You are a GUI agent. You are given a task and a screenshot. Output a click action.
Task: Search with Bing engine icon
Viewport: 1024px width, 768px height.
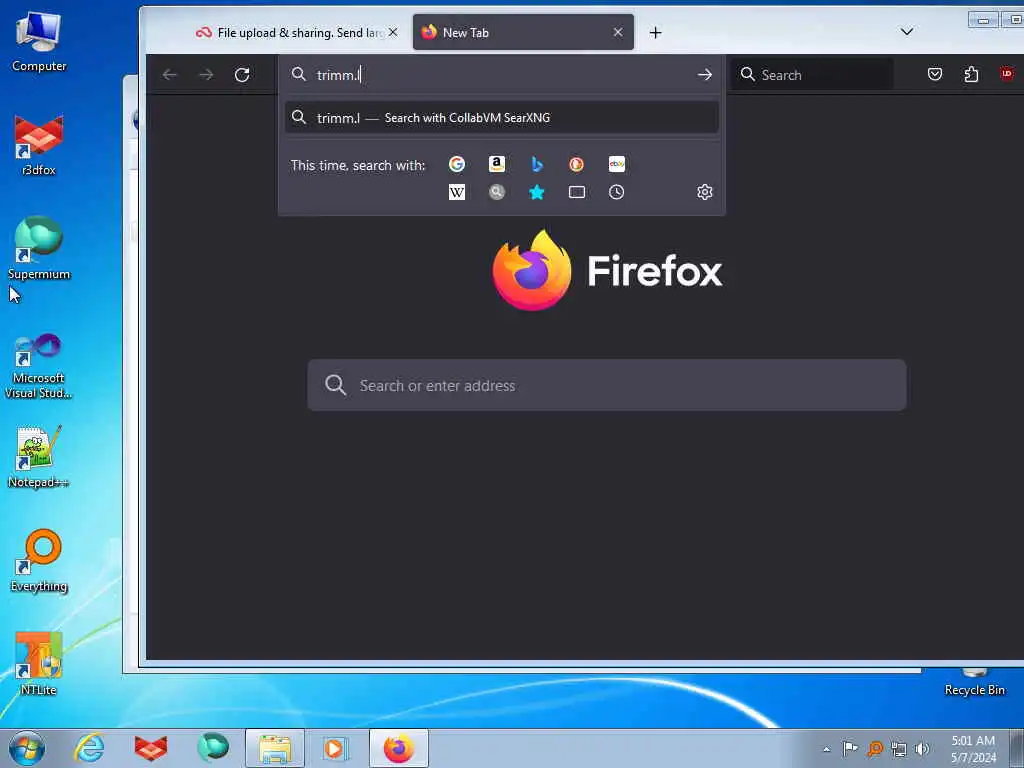[x=537, y=165]
